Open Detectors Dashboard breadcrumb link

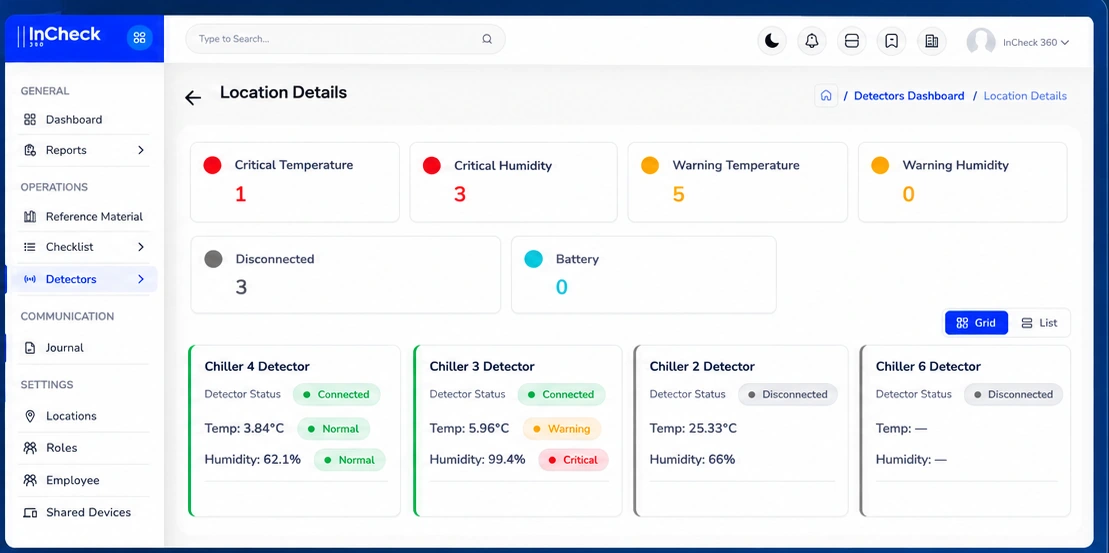click(x=909, y=96)
